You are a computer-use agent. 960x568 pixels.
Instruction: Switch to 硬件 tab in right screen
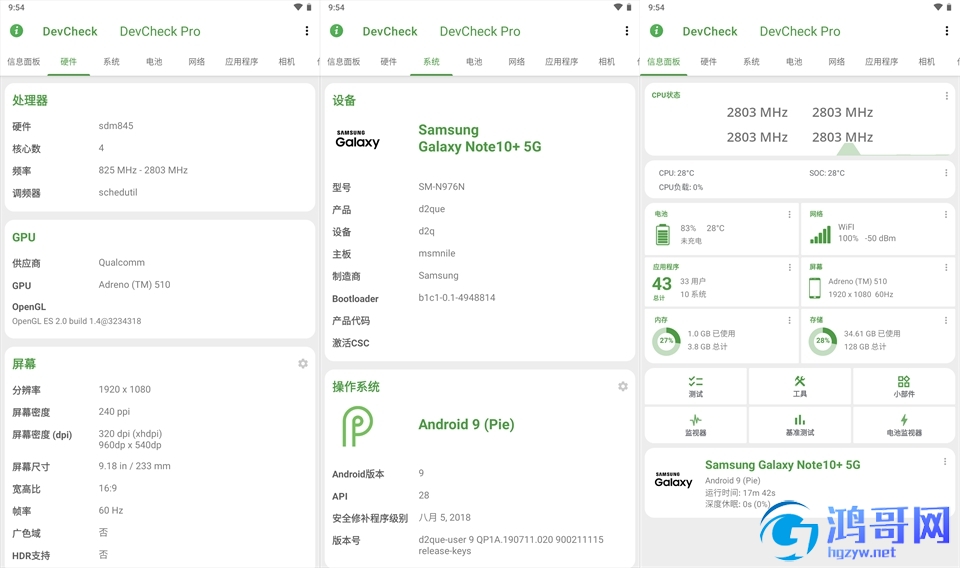(708, 62)
